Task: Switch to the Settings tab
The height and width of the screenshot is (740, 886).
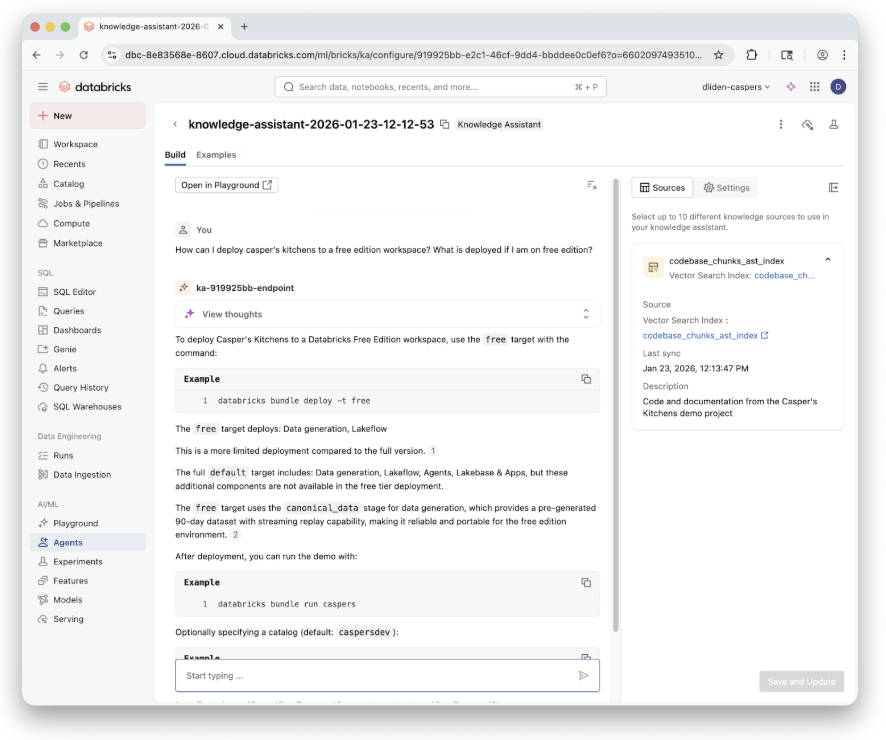Action: click(x=726, y=187)
